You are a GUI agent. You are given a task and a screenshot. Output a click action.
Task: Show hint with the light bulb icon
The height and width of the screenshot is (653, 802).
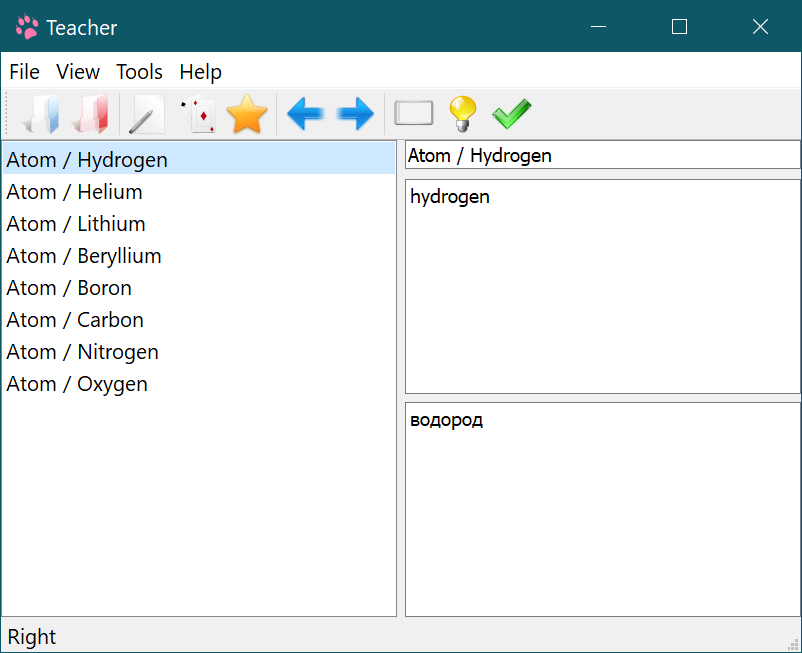462,113
